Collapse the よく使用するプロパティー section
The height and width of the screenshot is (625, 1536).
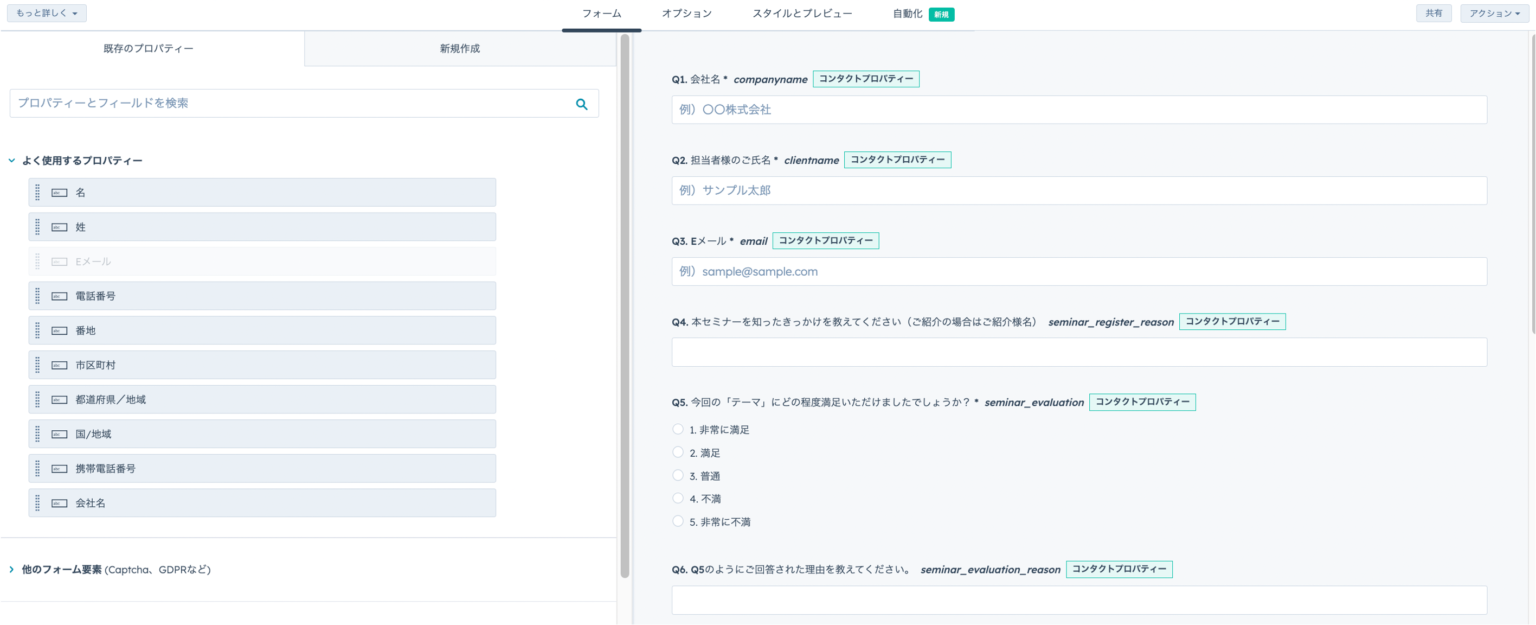click(12, 160)
